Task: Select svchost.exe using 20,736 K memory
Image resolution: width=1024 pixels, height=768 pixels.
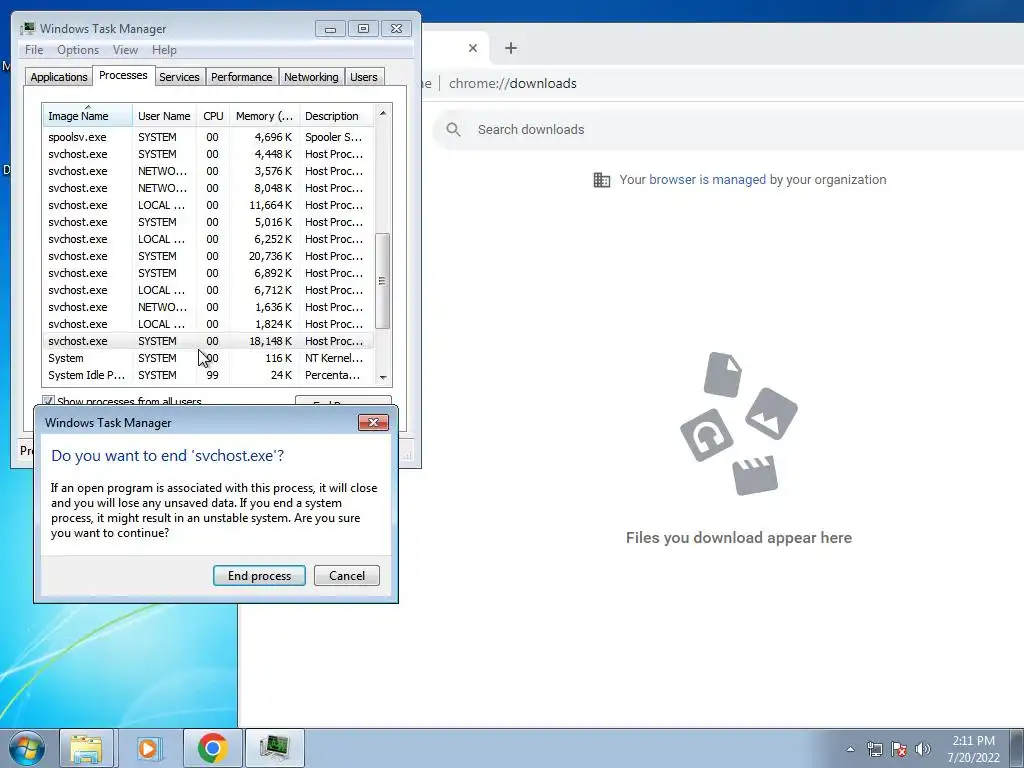Action: (x=208, y=256)
